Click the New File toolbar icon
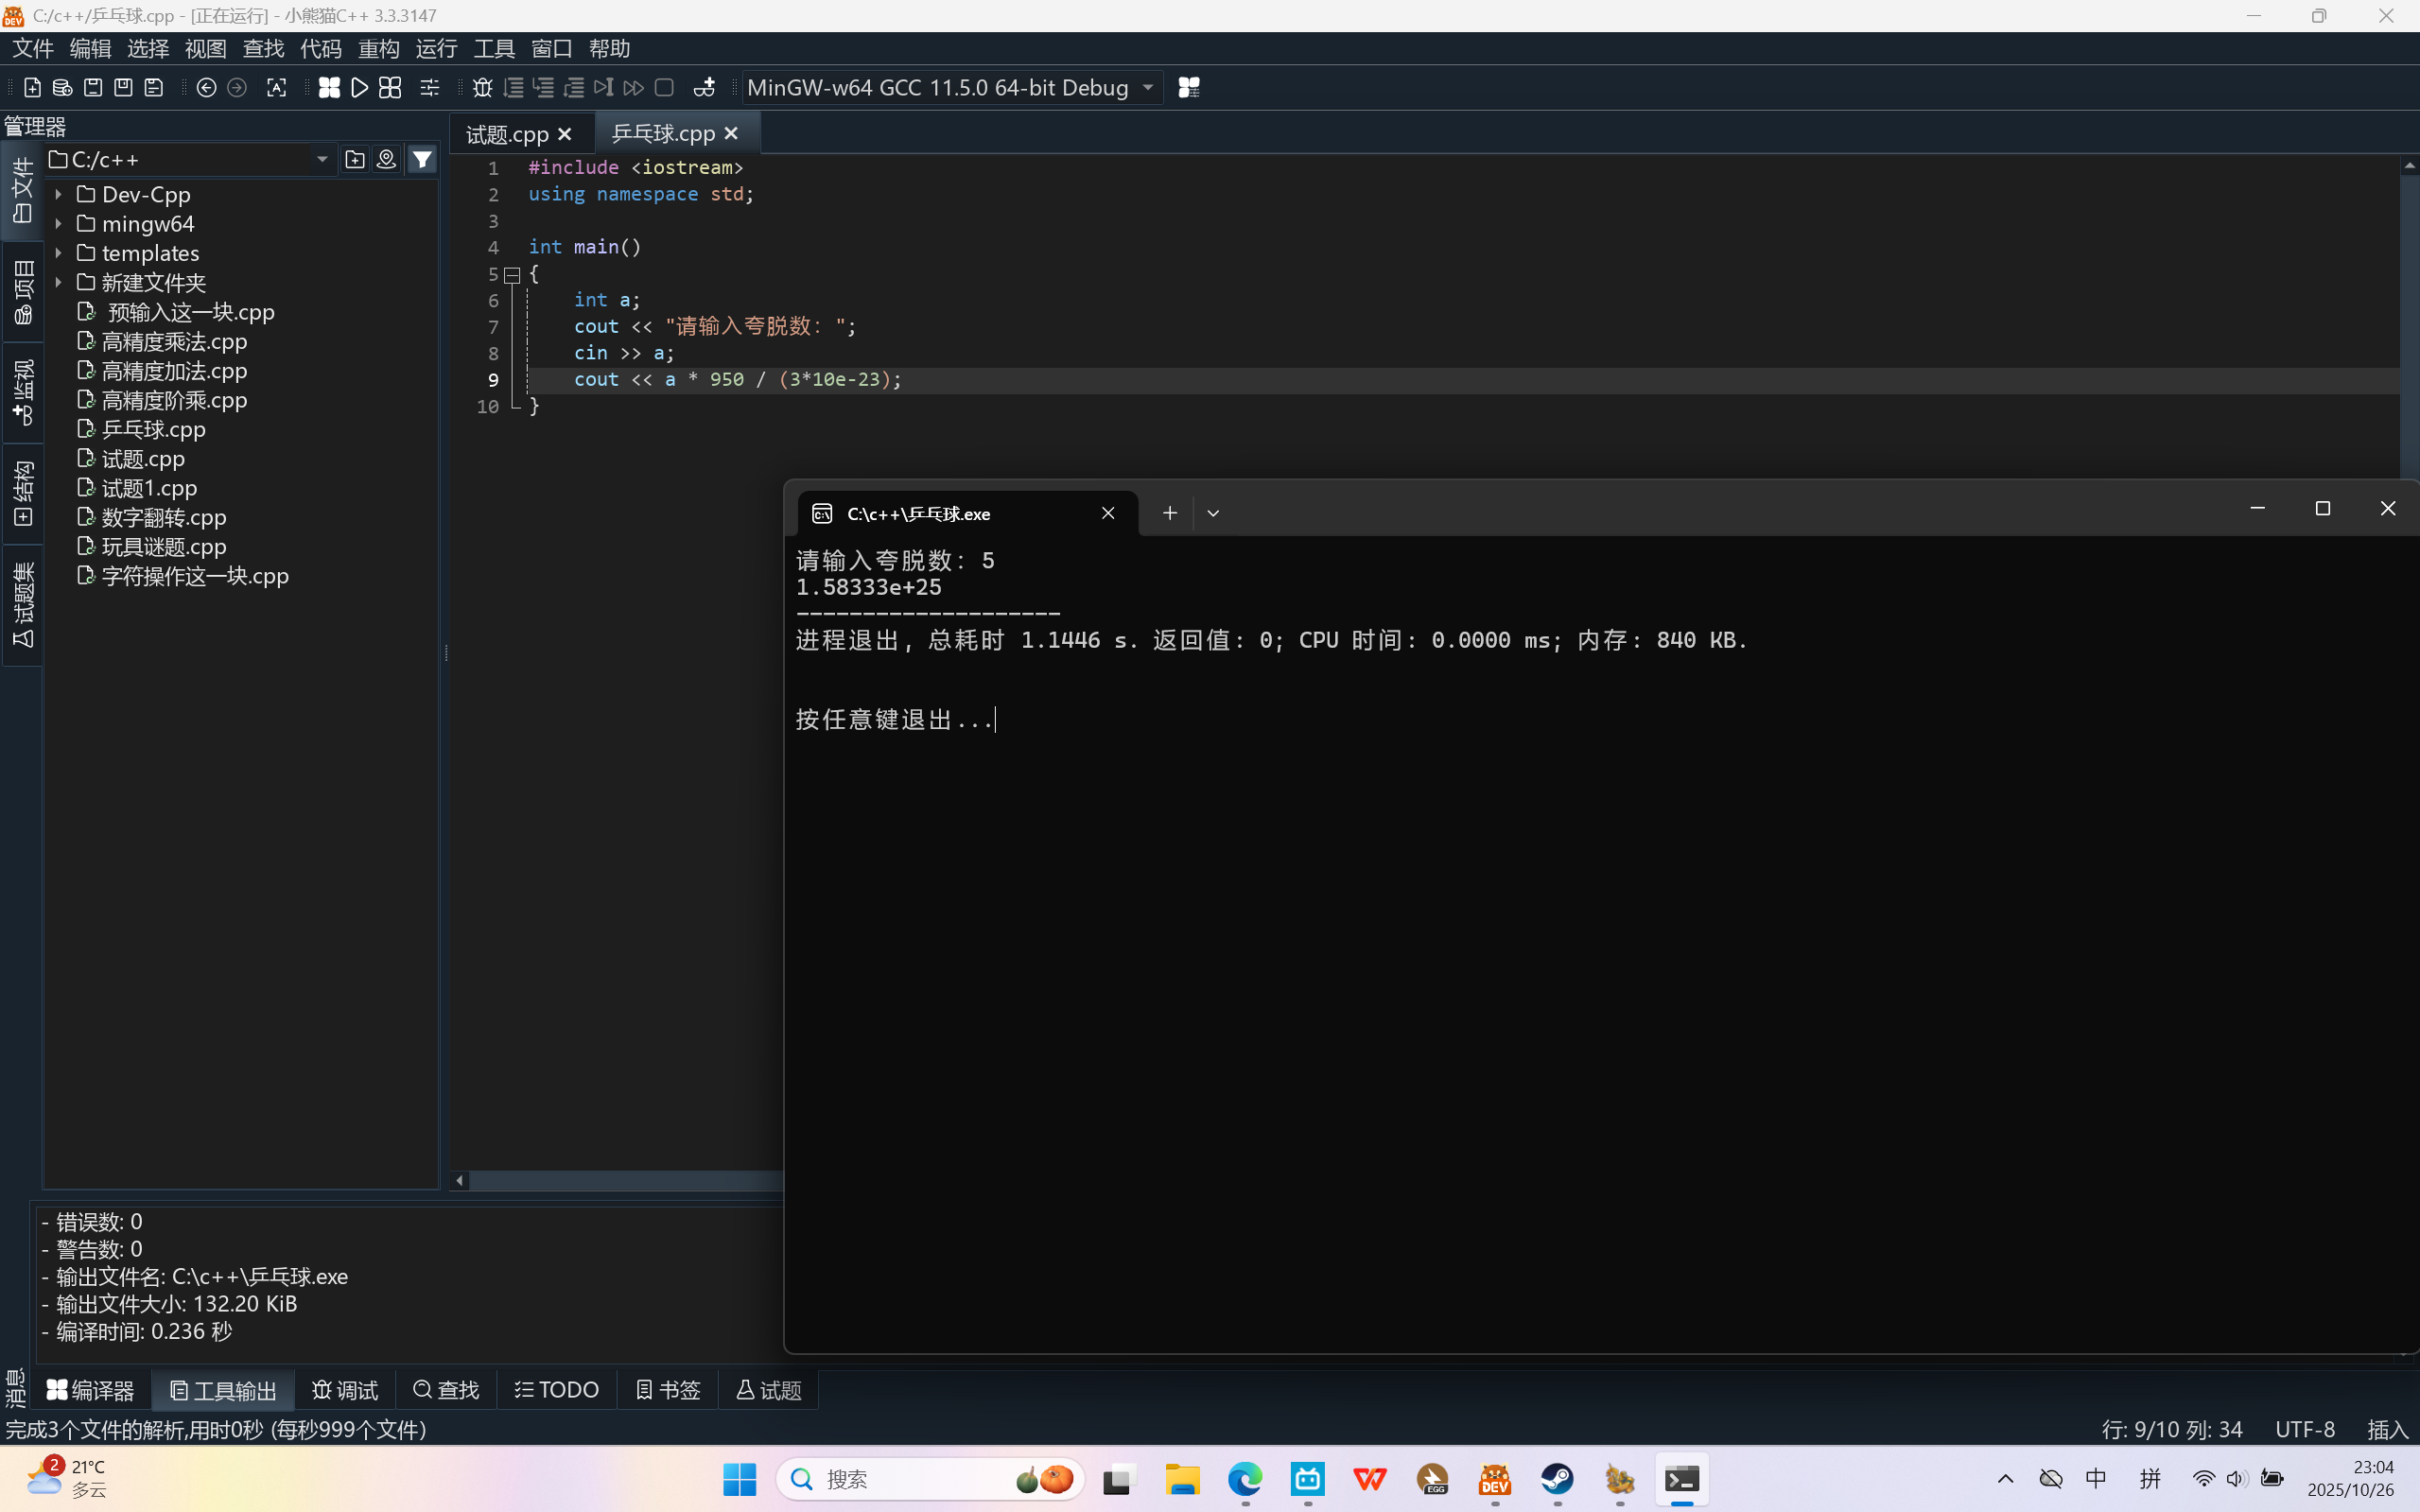2420x1512 pixels. [32, 88]
